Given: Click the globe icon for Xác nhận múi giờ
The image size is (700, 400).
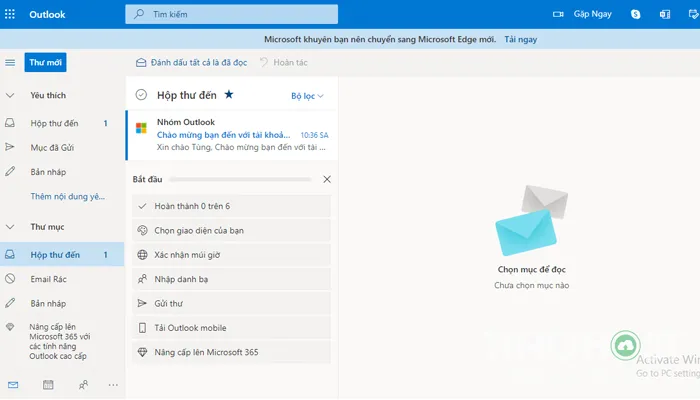Looking at the screenshot, I should [x=142, y=255].
